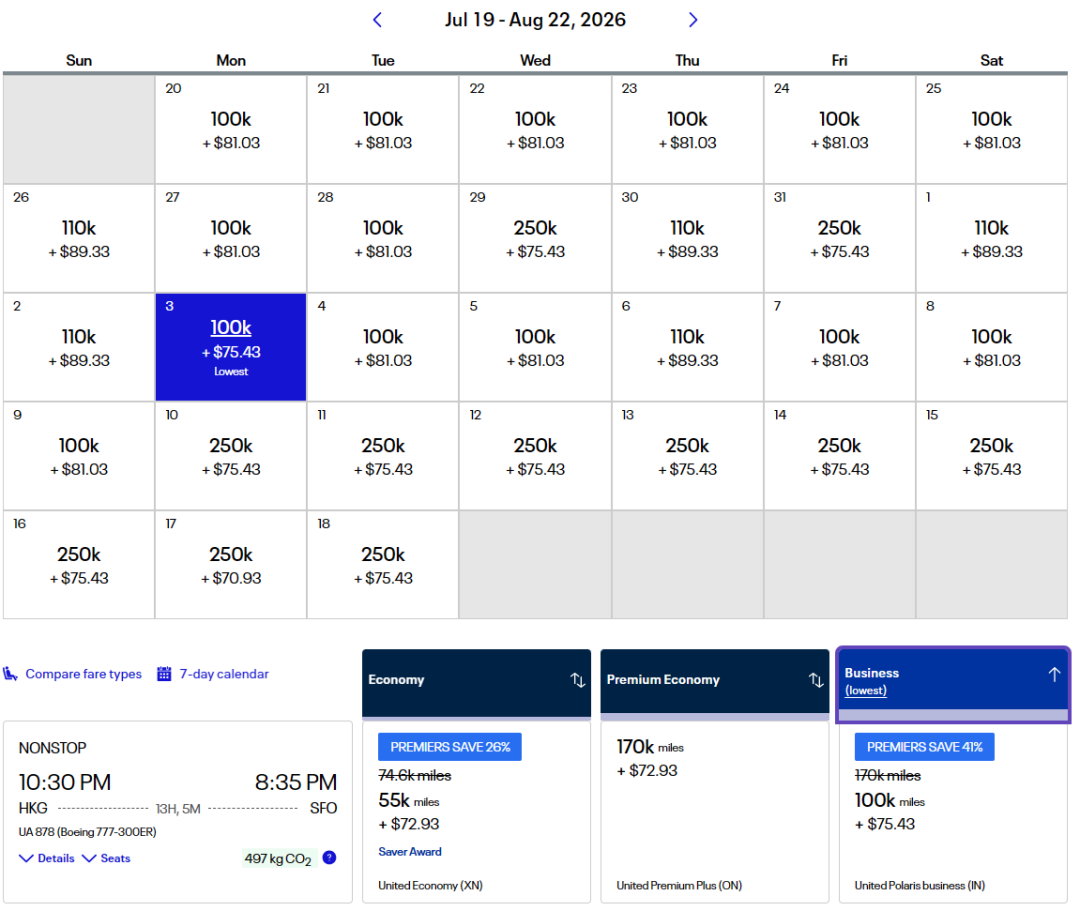Open the CO2 emissions info icon
The width and height of the screenshot is (1080, 911).
329,858
